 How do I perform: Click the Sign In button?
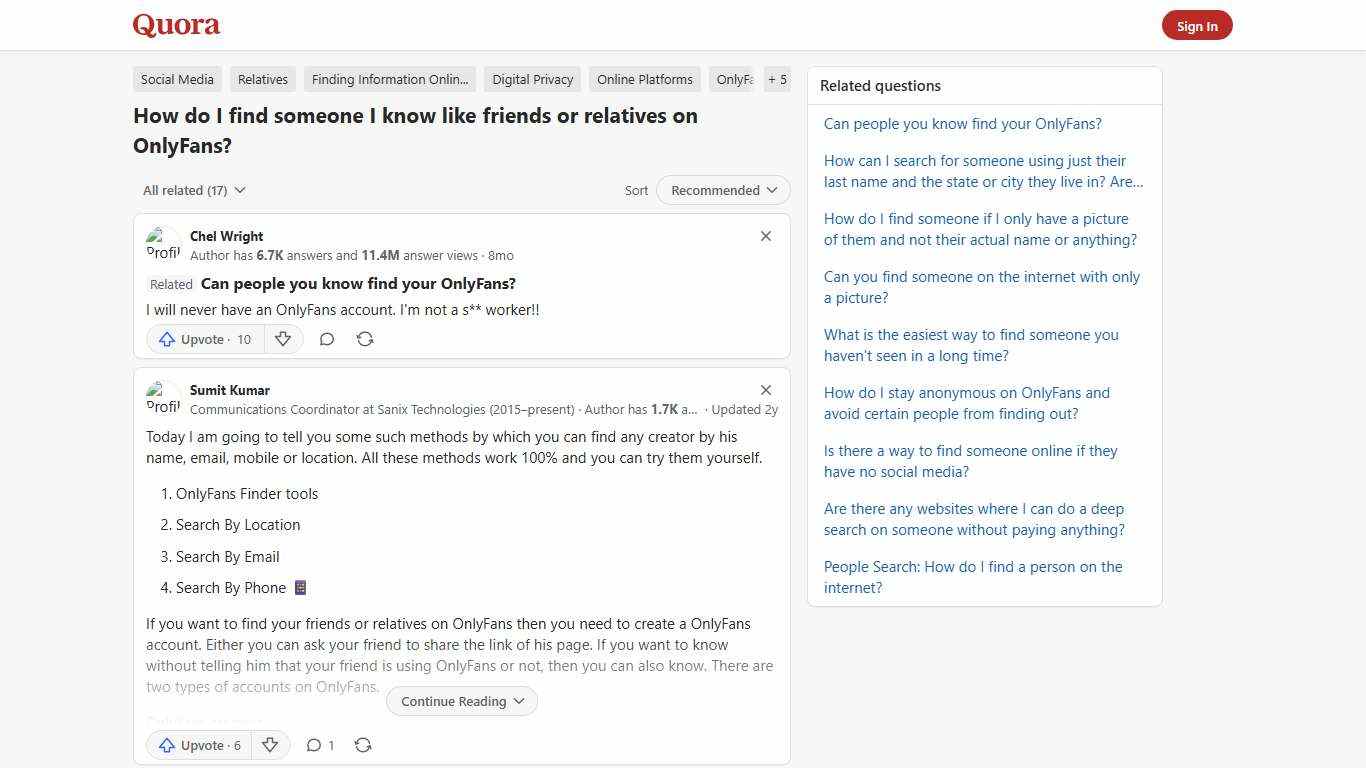tap(1197, 25)
